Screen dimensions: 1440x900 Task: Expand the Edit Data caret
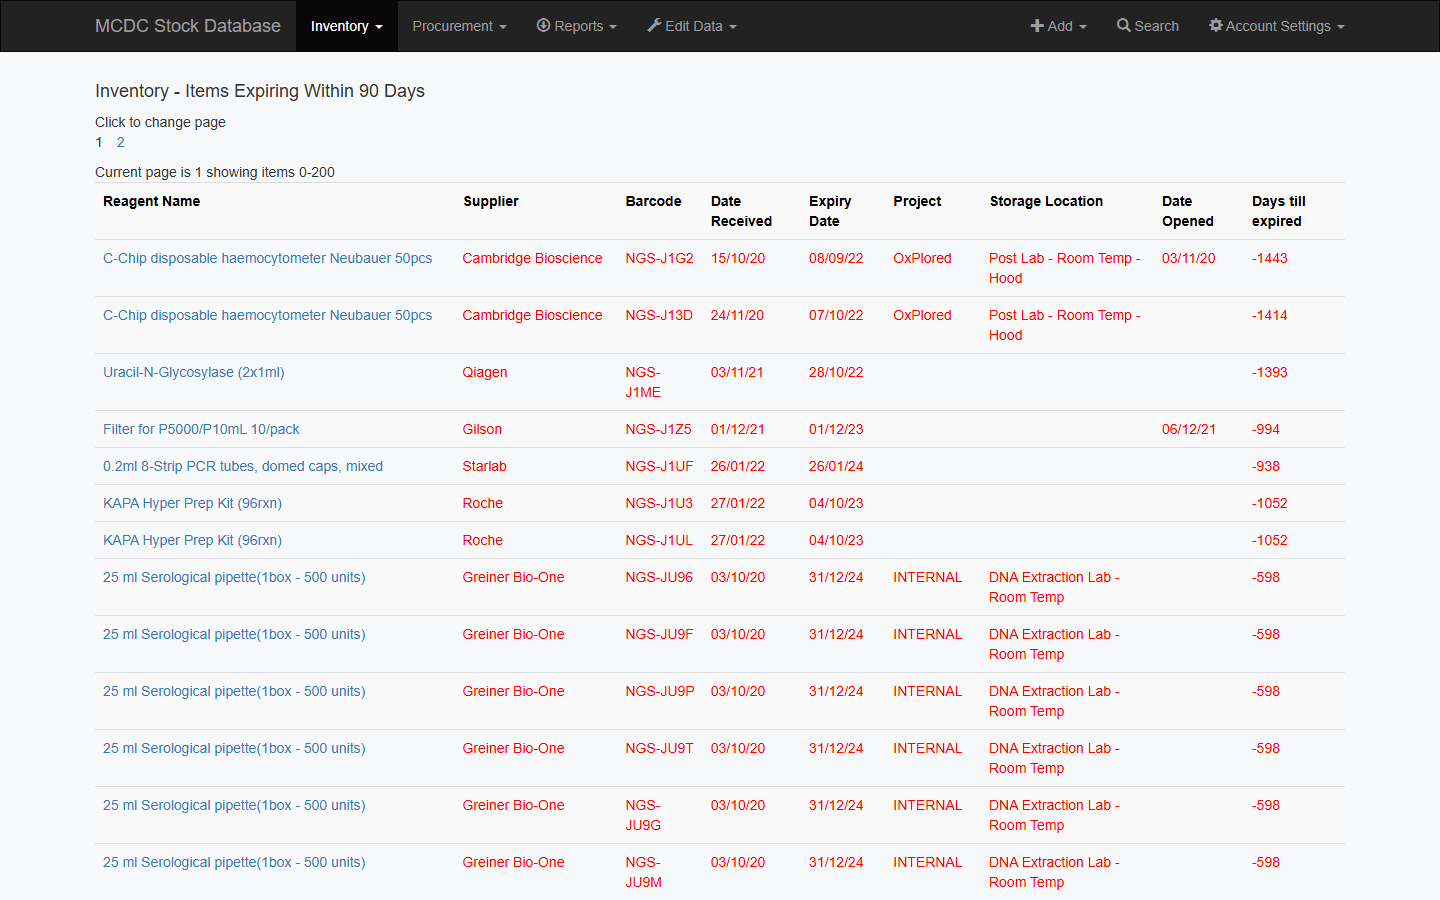pyautogui.click(x=732, y=27)
